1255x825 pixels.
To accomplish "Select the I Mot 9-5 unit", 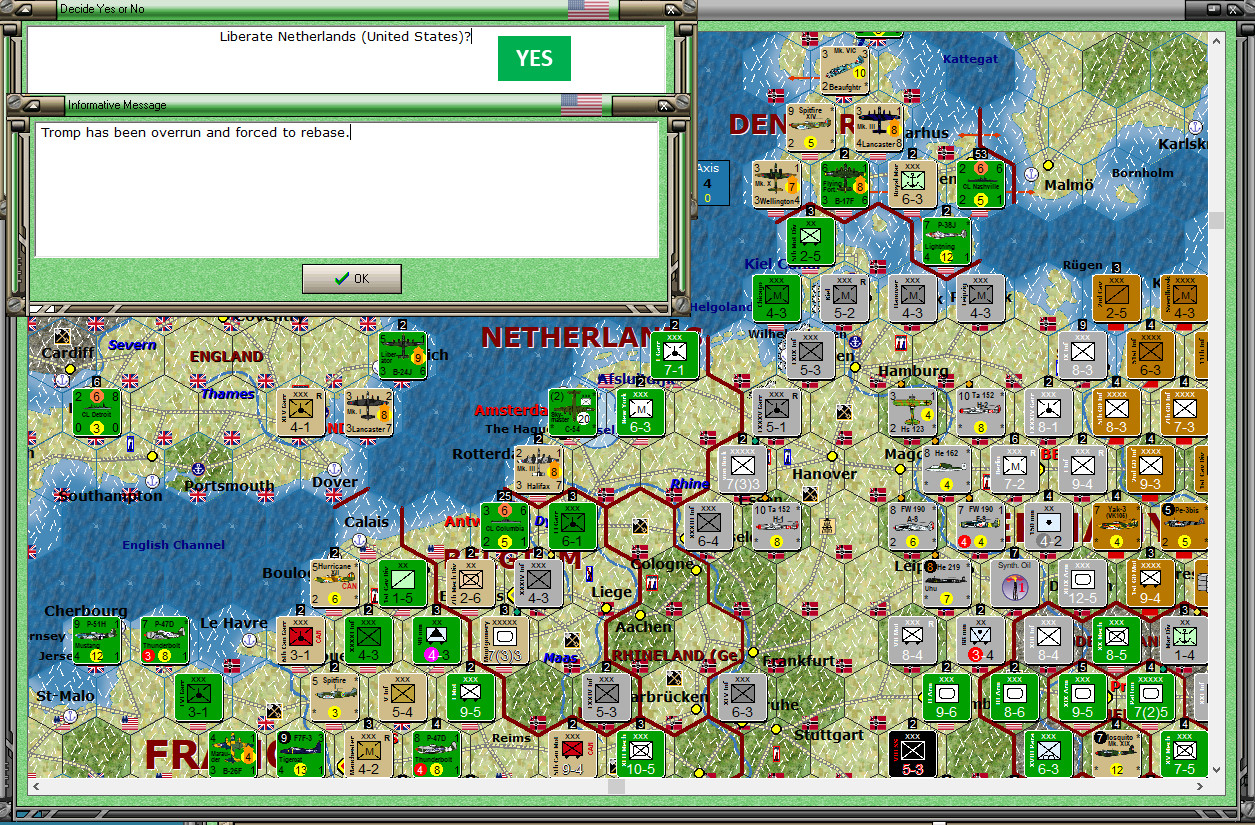I will (x=471, y=698).
